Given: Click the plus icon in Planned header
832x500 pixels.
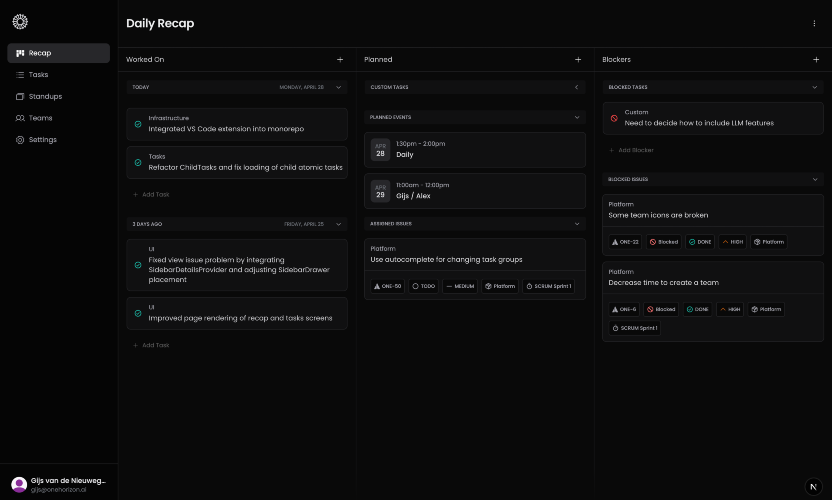Looking at the screenshot, I should click(578, 60).
